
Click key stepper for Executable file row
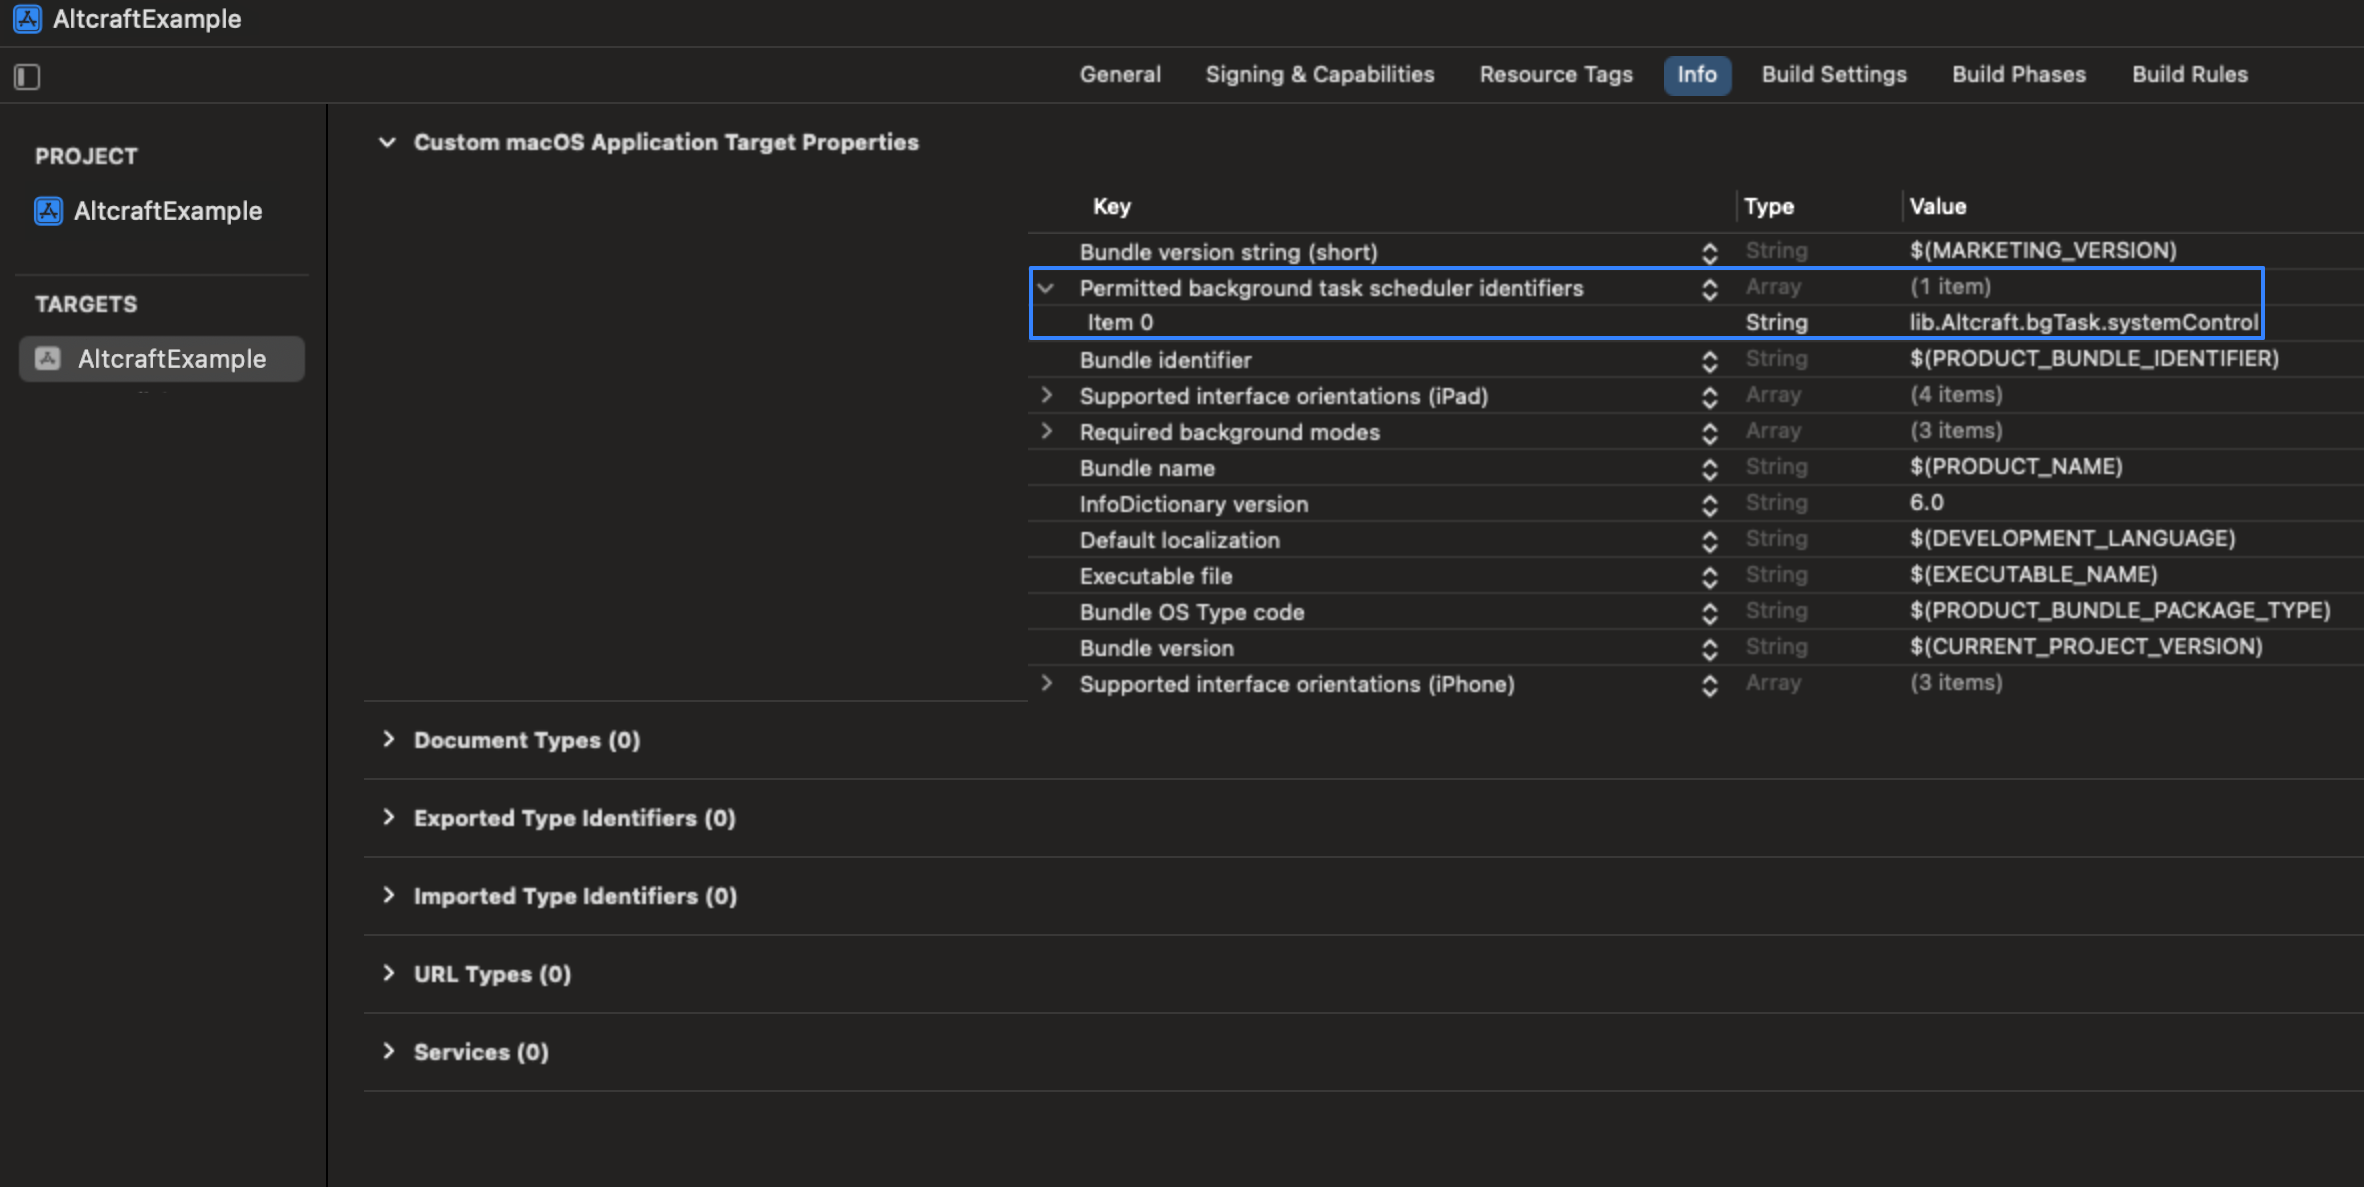tap(1709, 577)
